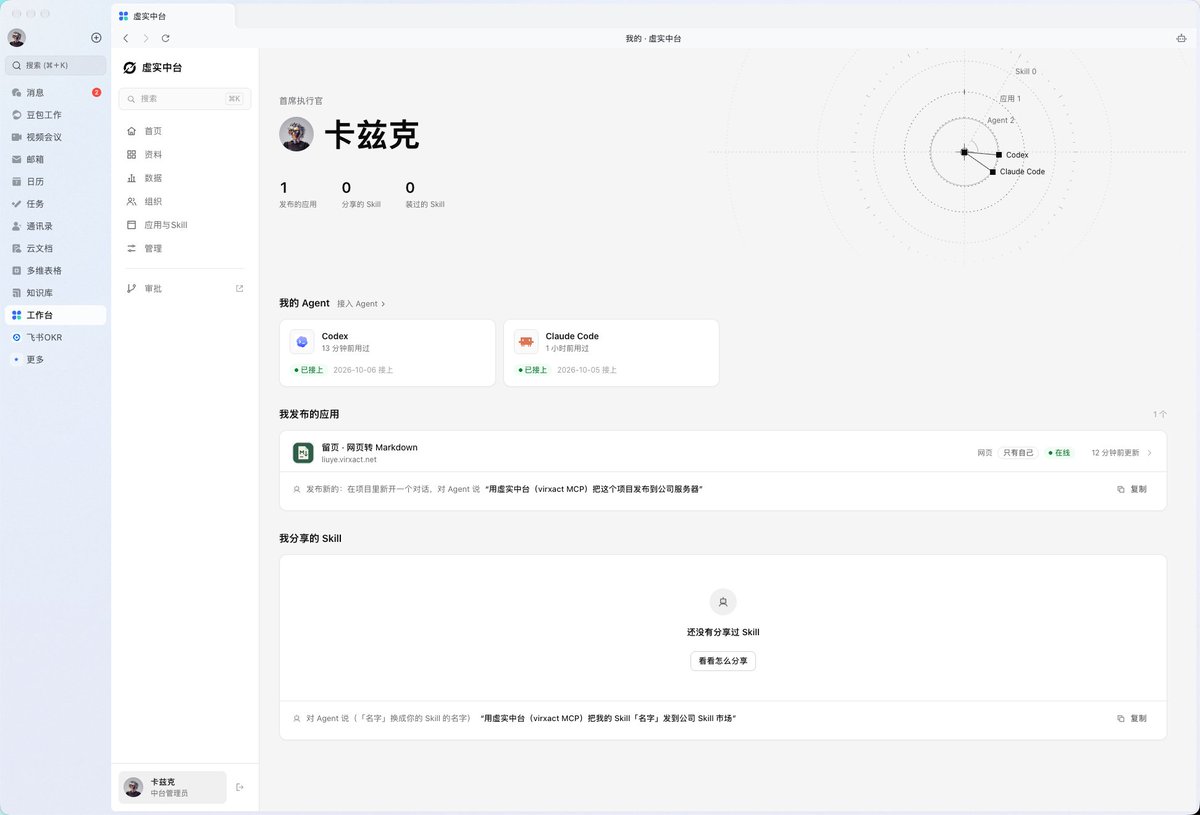Go to 管理 in the navigation
Viewport: 1200px width, 815px height.
point(185,248)
